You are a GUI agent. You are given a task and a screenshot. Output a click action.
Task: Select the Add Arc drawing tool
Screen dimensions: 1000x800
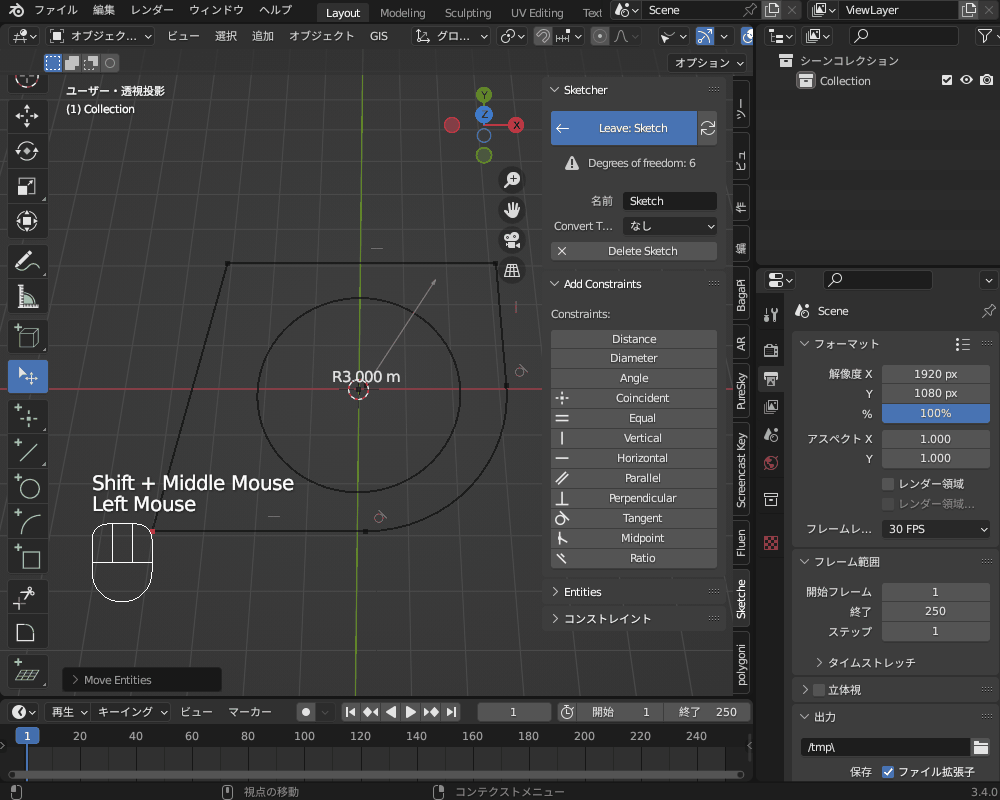(x=26, y=522)
